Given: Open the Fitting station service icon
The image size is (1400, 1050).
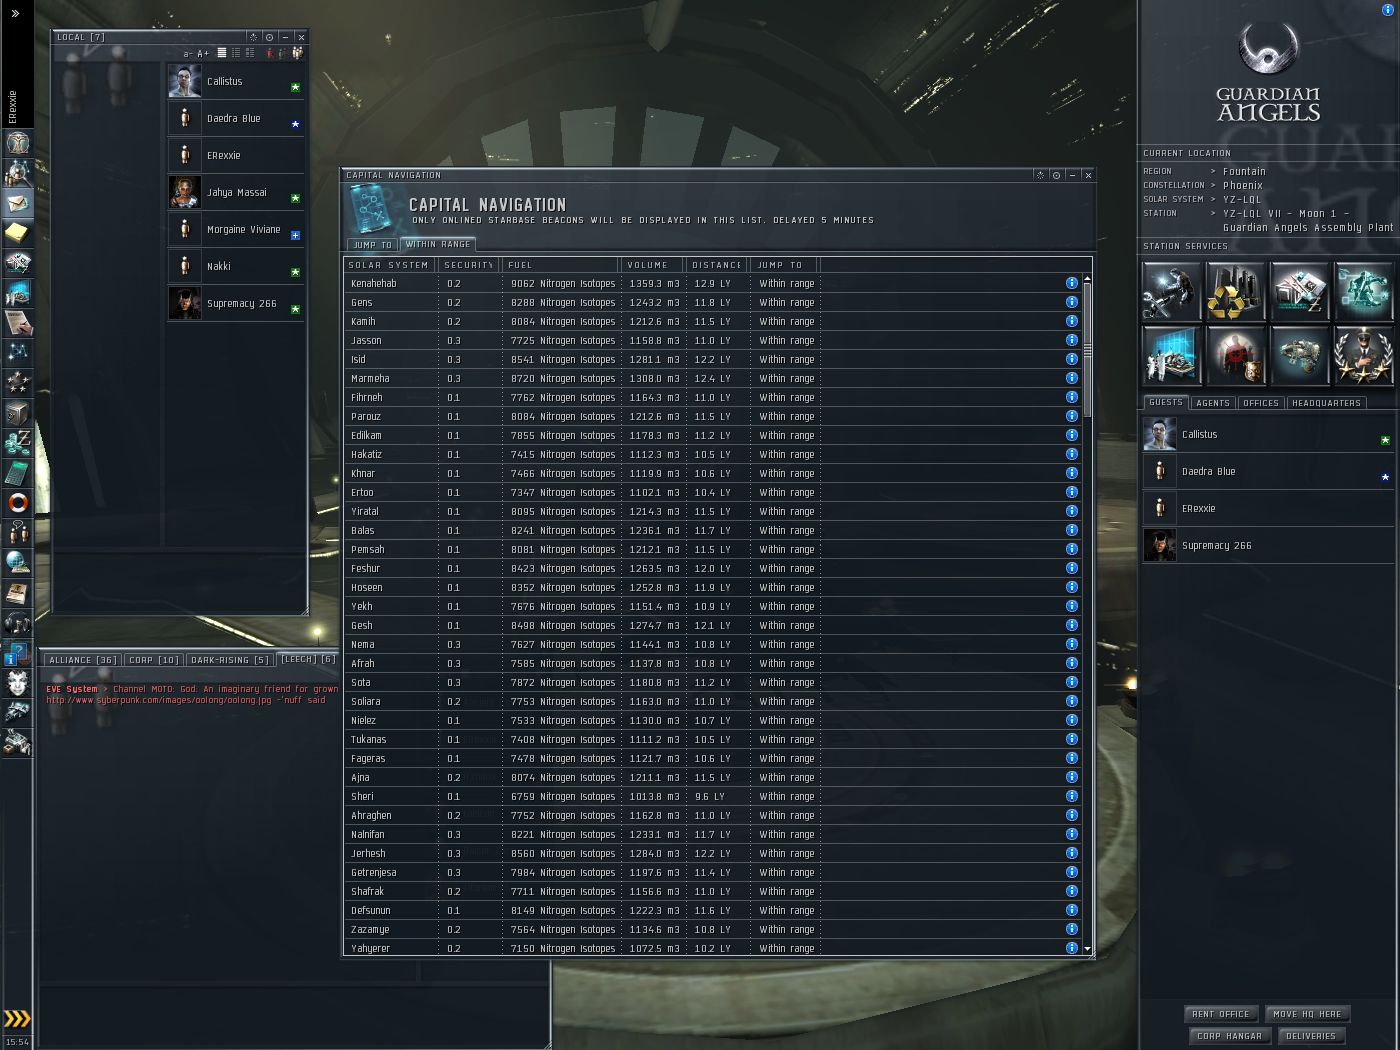Looking at the screenshot, I should (x=1364, y=291).
